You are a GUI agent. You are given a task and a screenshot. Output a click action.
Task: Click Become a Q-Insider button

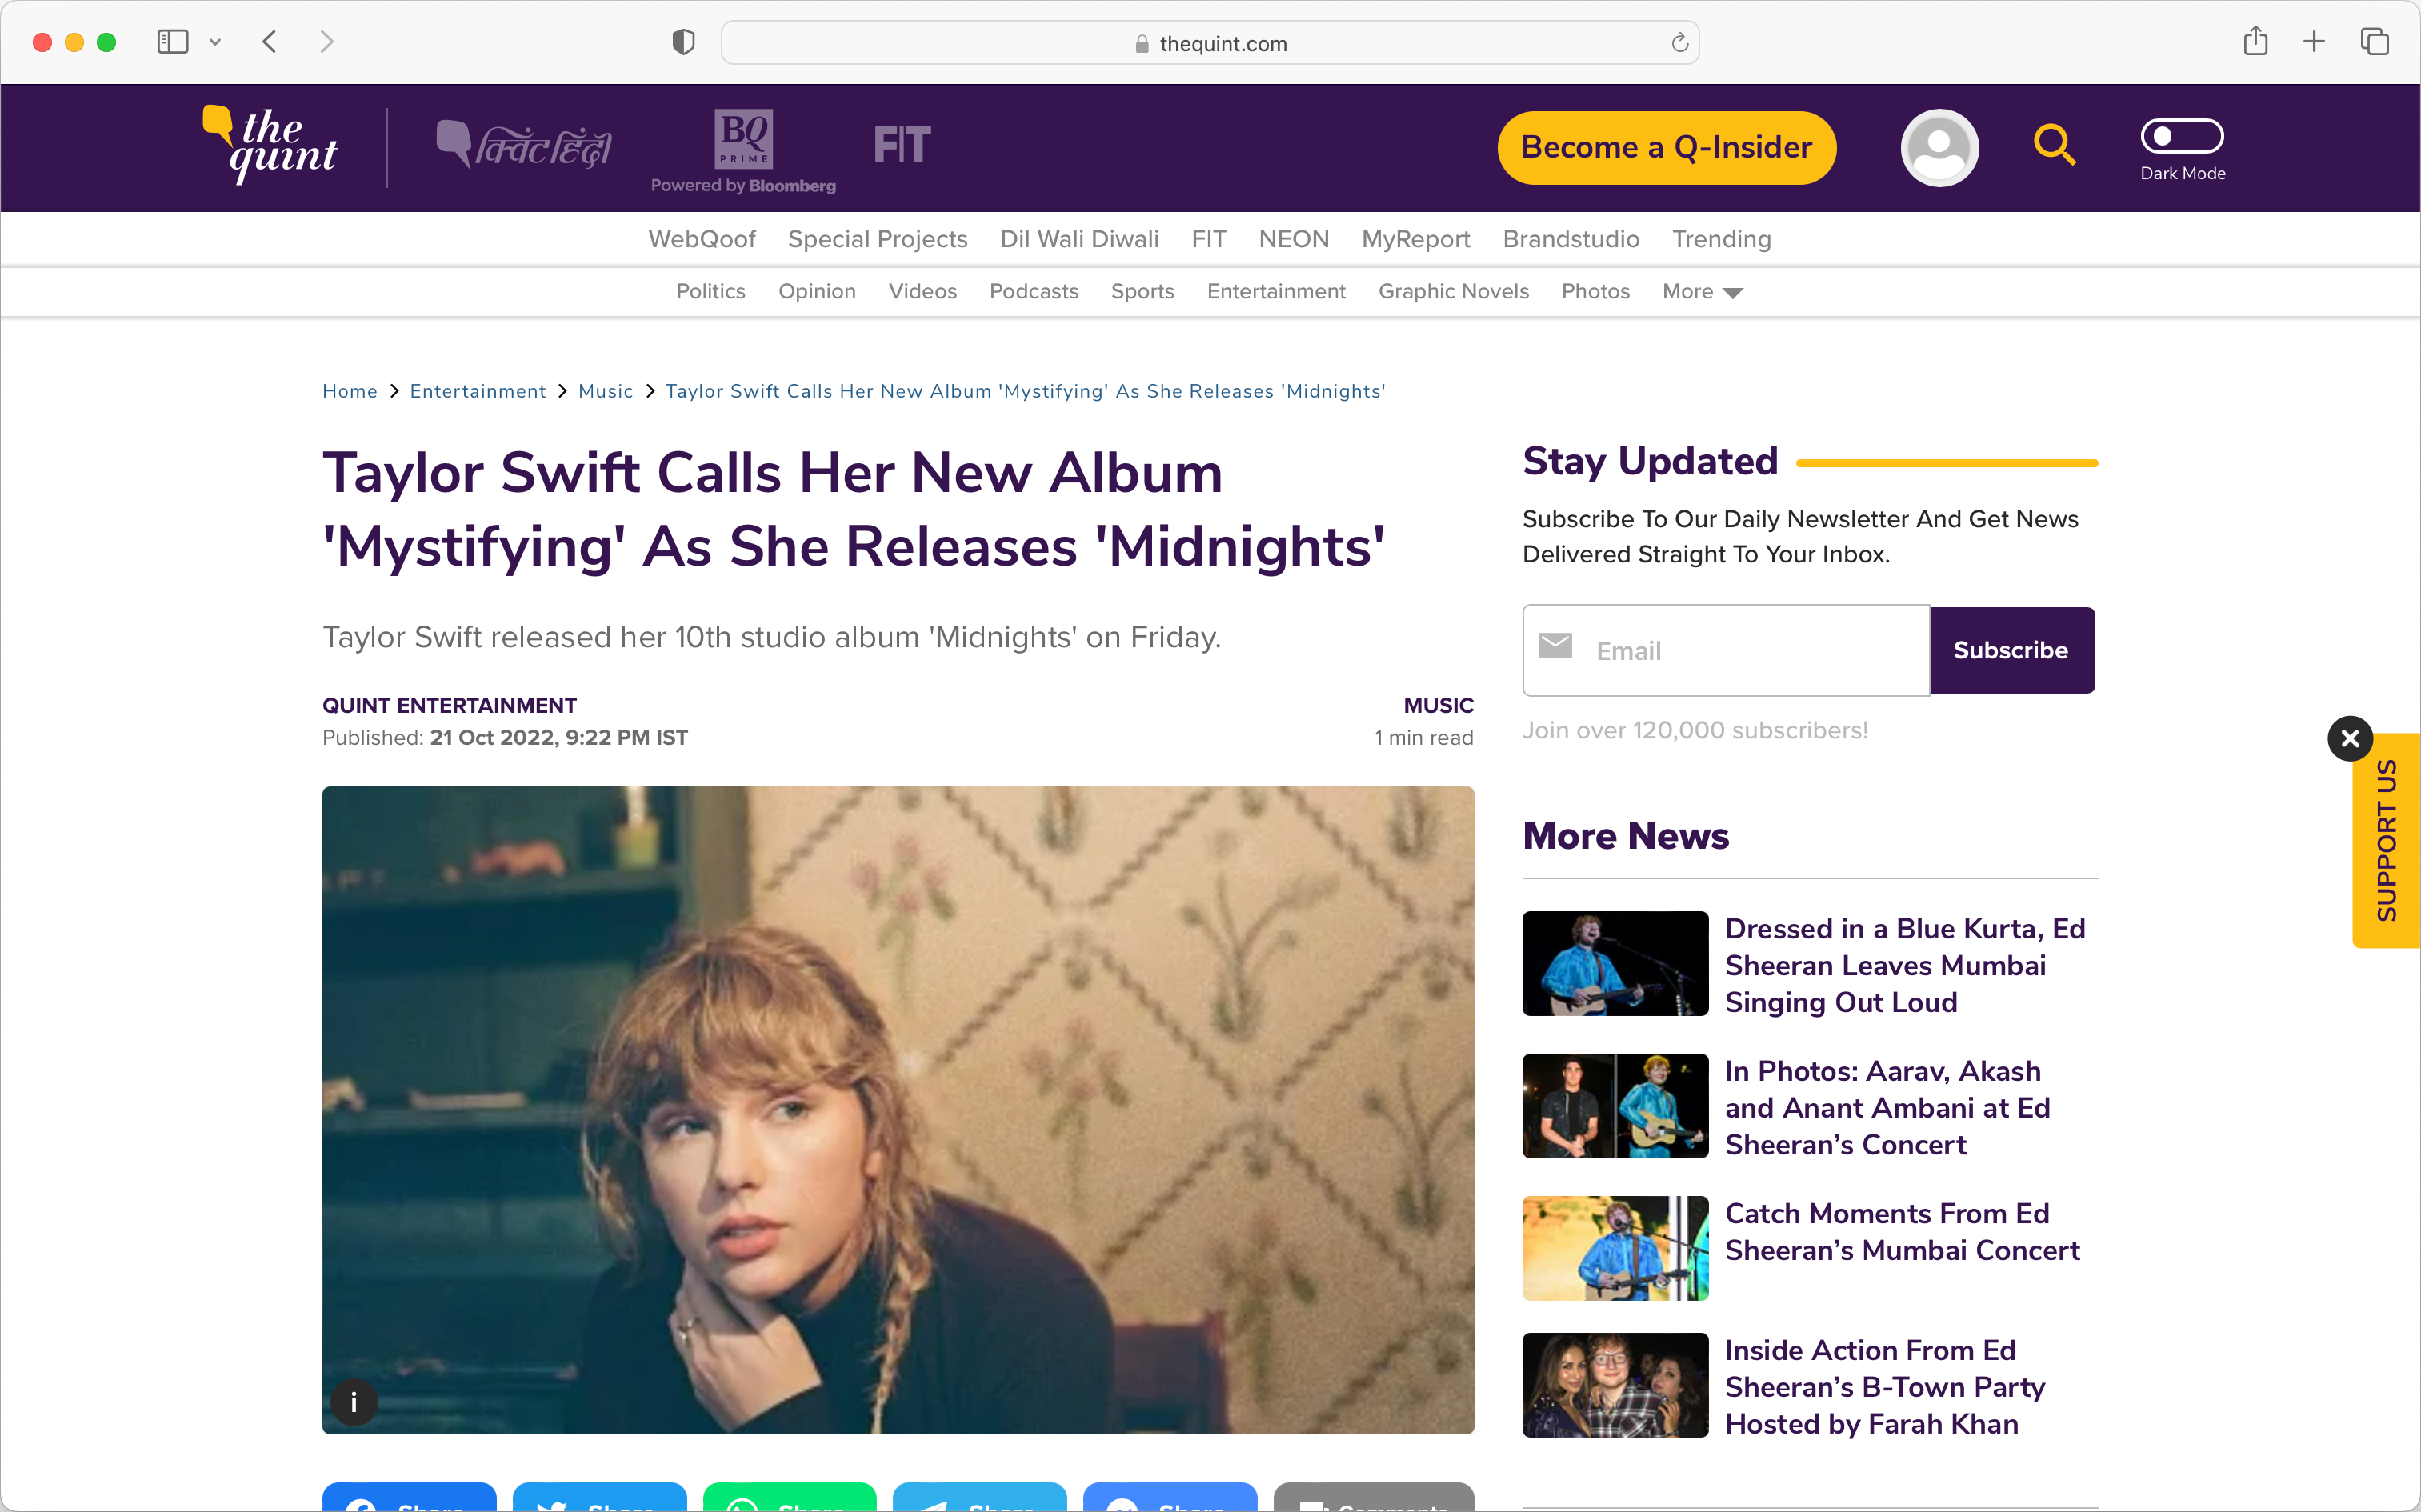(x=1666, y=147)
